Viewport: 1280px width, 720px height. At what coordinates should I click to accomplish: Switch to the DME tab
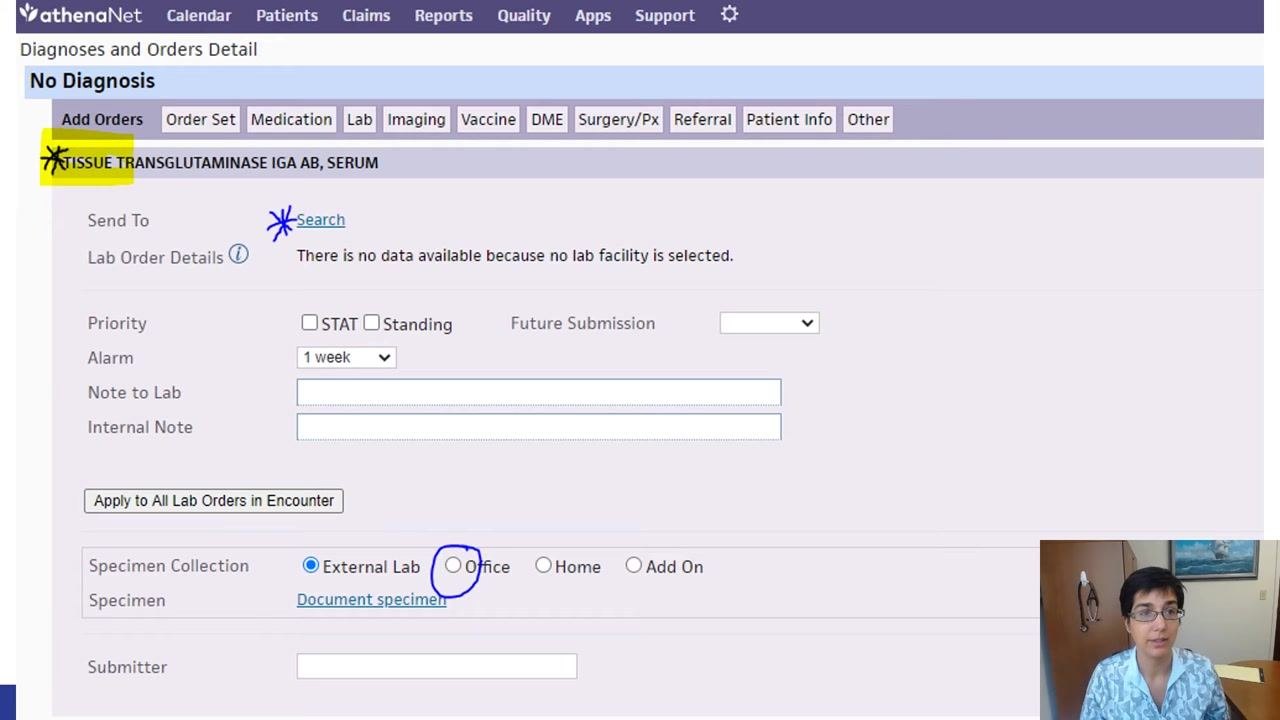tap(547, 119)
